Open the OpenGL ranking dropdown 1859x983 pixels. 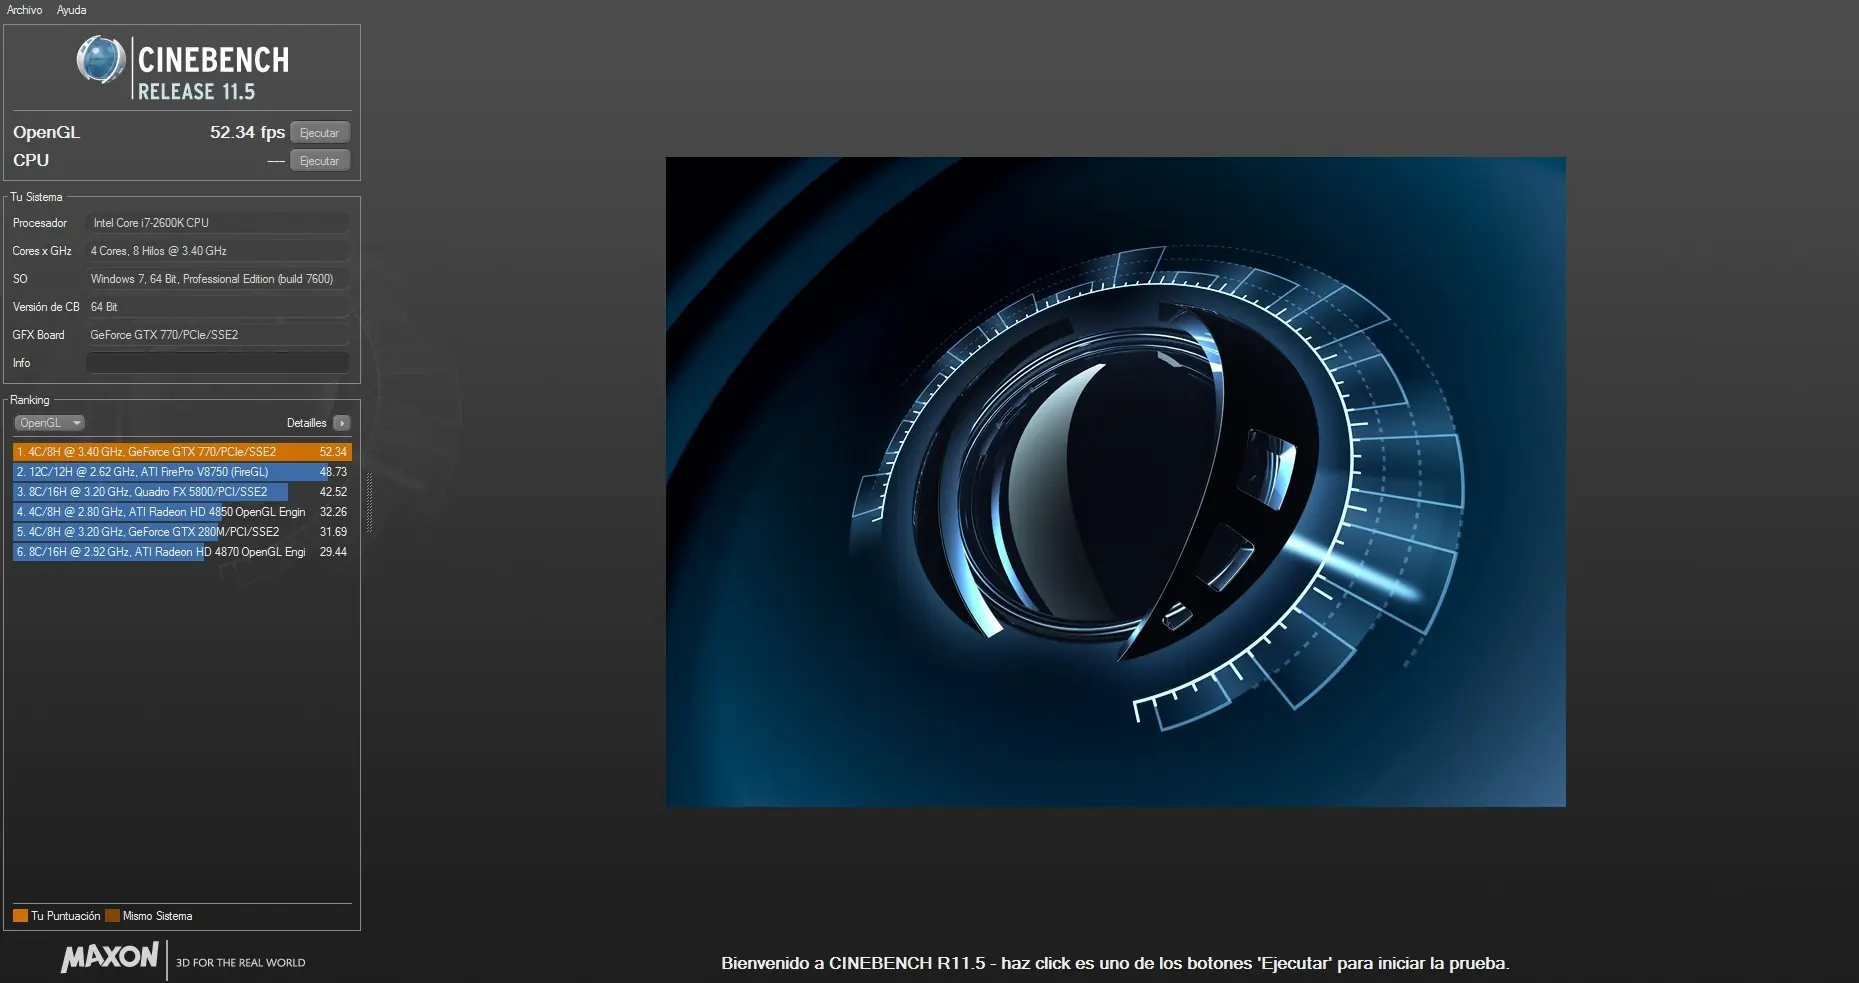(50, 423)
